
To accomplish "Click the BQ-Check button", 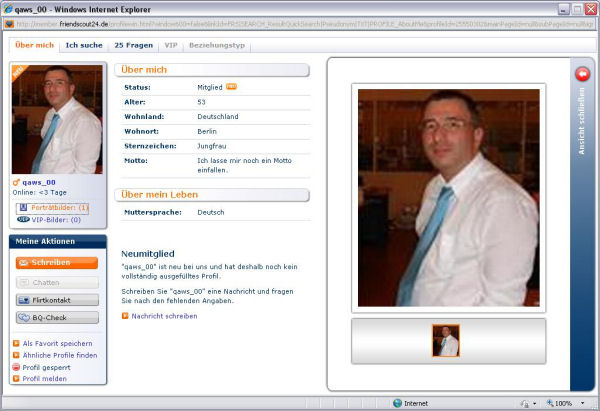I will tap(57, 318).
